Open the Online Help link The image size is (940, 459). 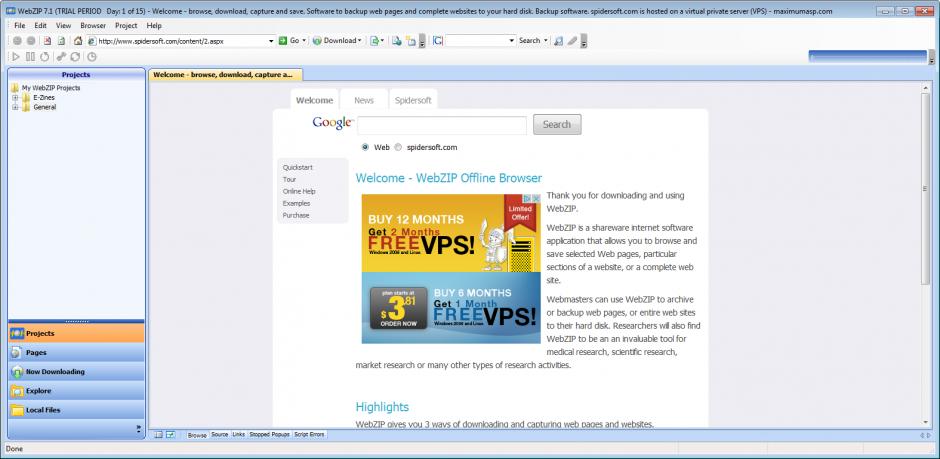pyautogui.click(x=299, y=191)
